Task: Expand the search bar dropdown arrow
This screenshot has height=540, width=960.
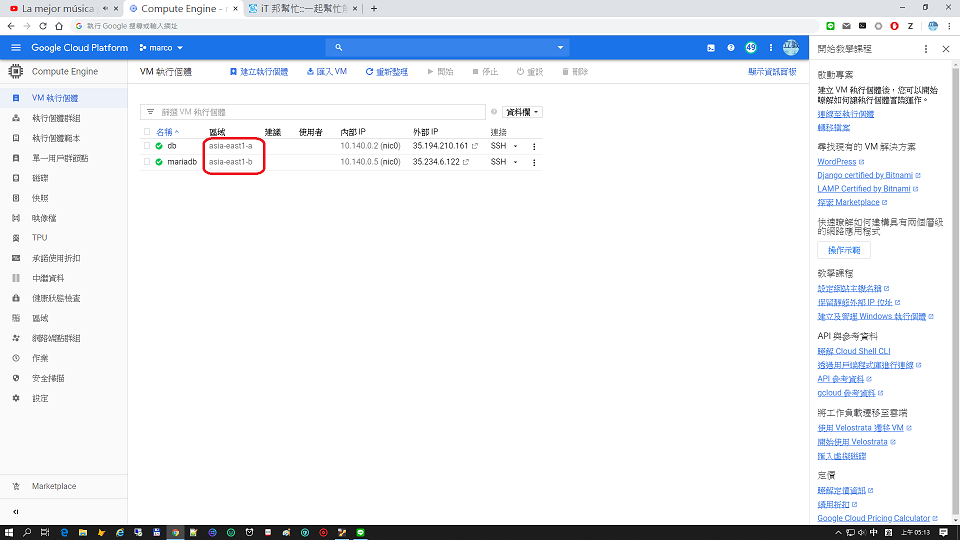Action: 560,48
